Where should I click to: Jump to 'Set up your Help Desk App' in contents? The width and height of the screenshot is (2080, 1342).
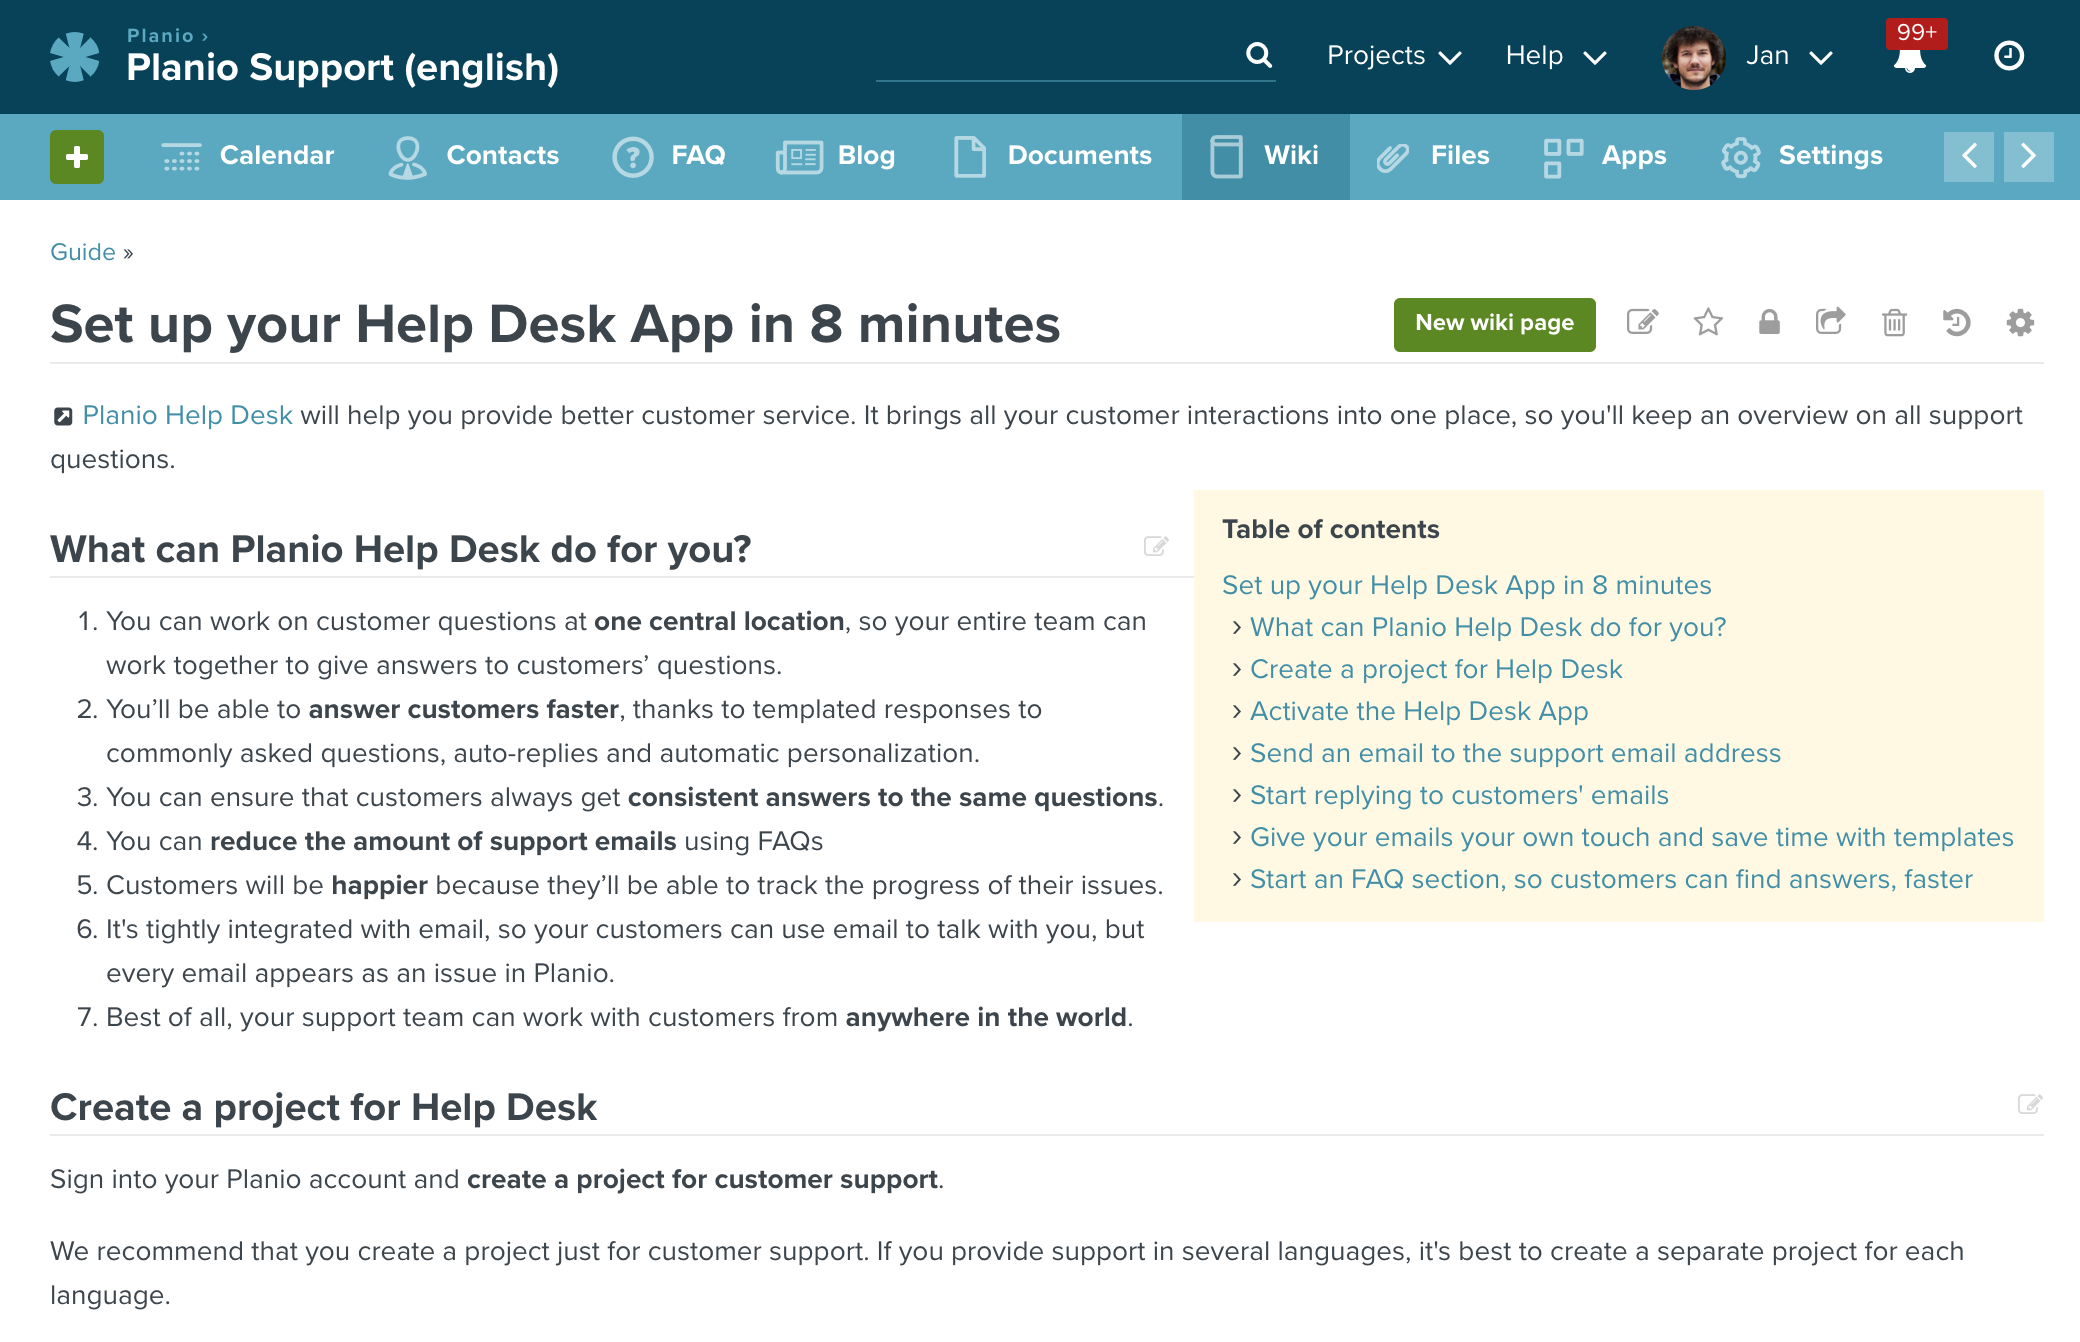1466,585
